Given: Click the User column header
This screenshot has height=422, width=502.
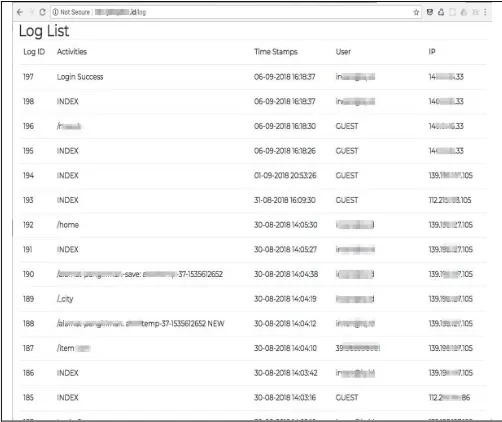Looking at the screenshot, I should pos(343,52).
